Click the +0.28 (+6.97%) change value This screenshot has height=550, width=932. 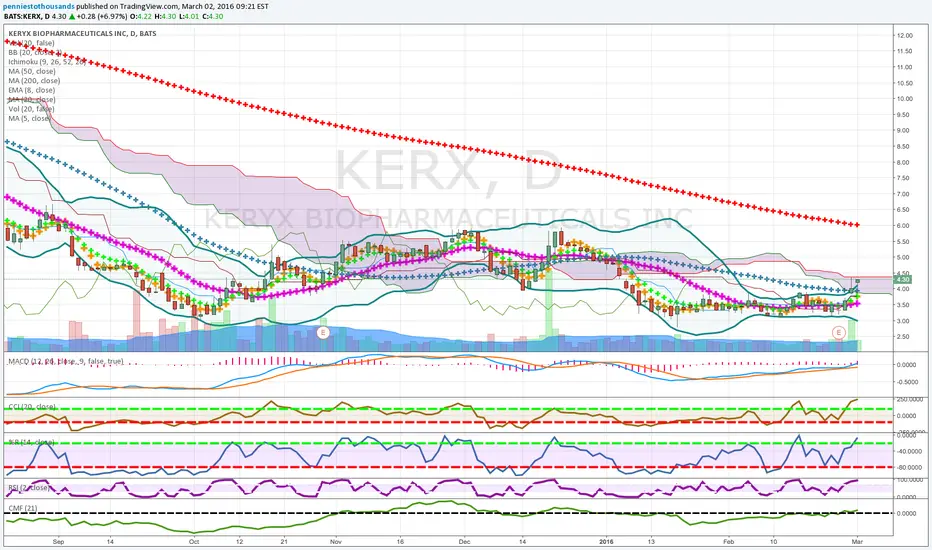click(100, 16)
